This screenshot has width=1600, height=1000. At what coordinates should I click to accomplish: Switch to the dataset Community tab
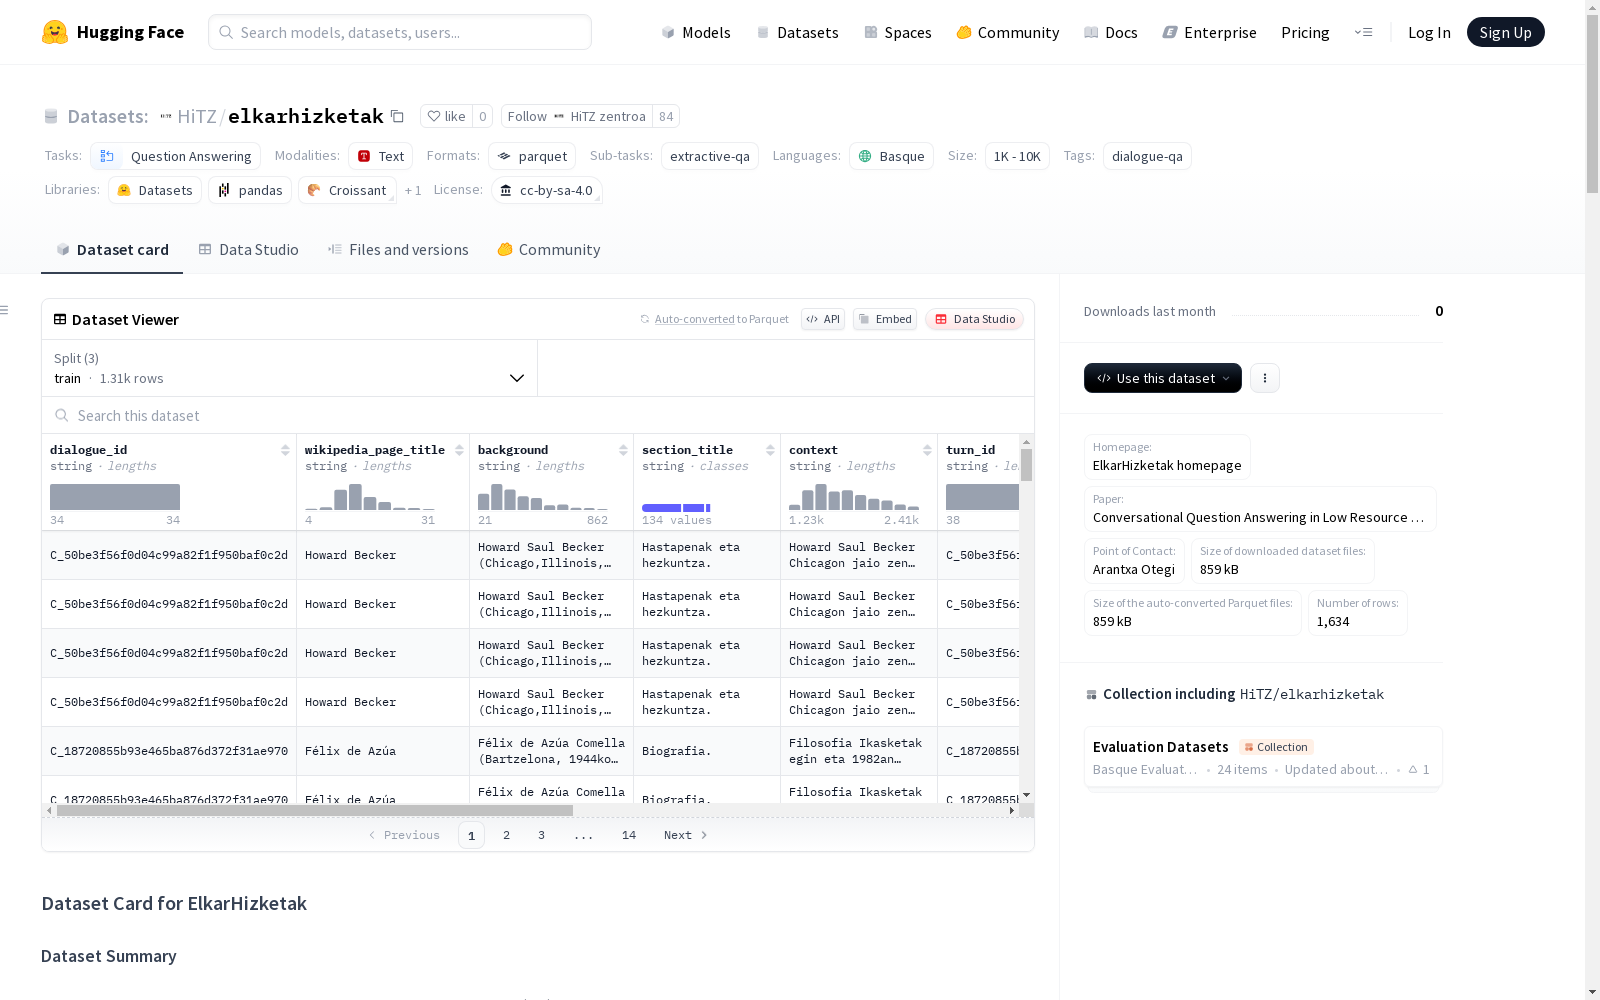(549, 250)
